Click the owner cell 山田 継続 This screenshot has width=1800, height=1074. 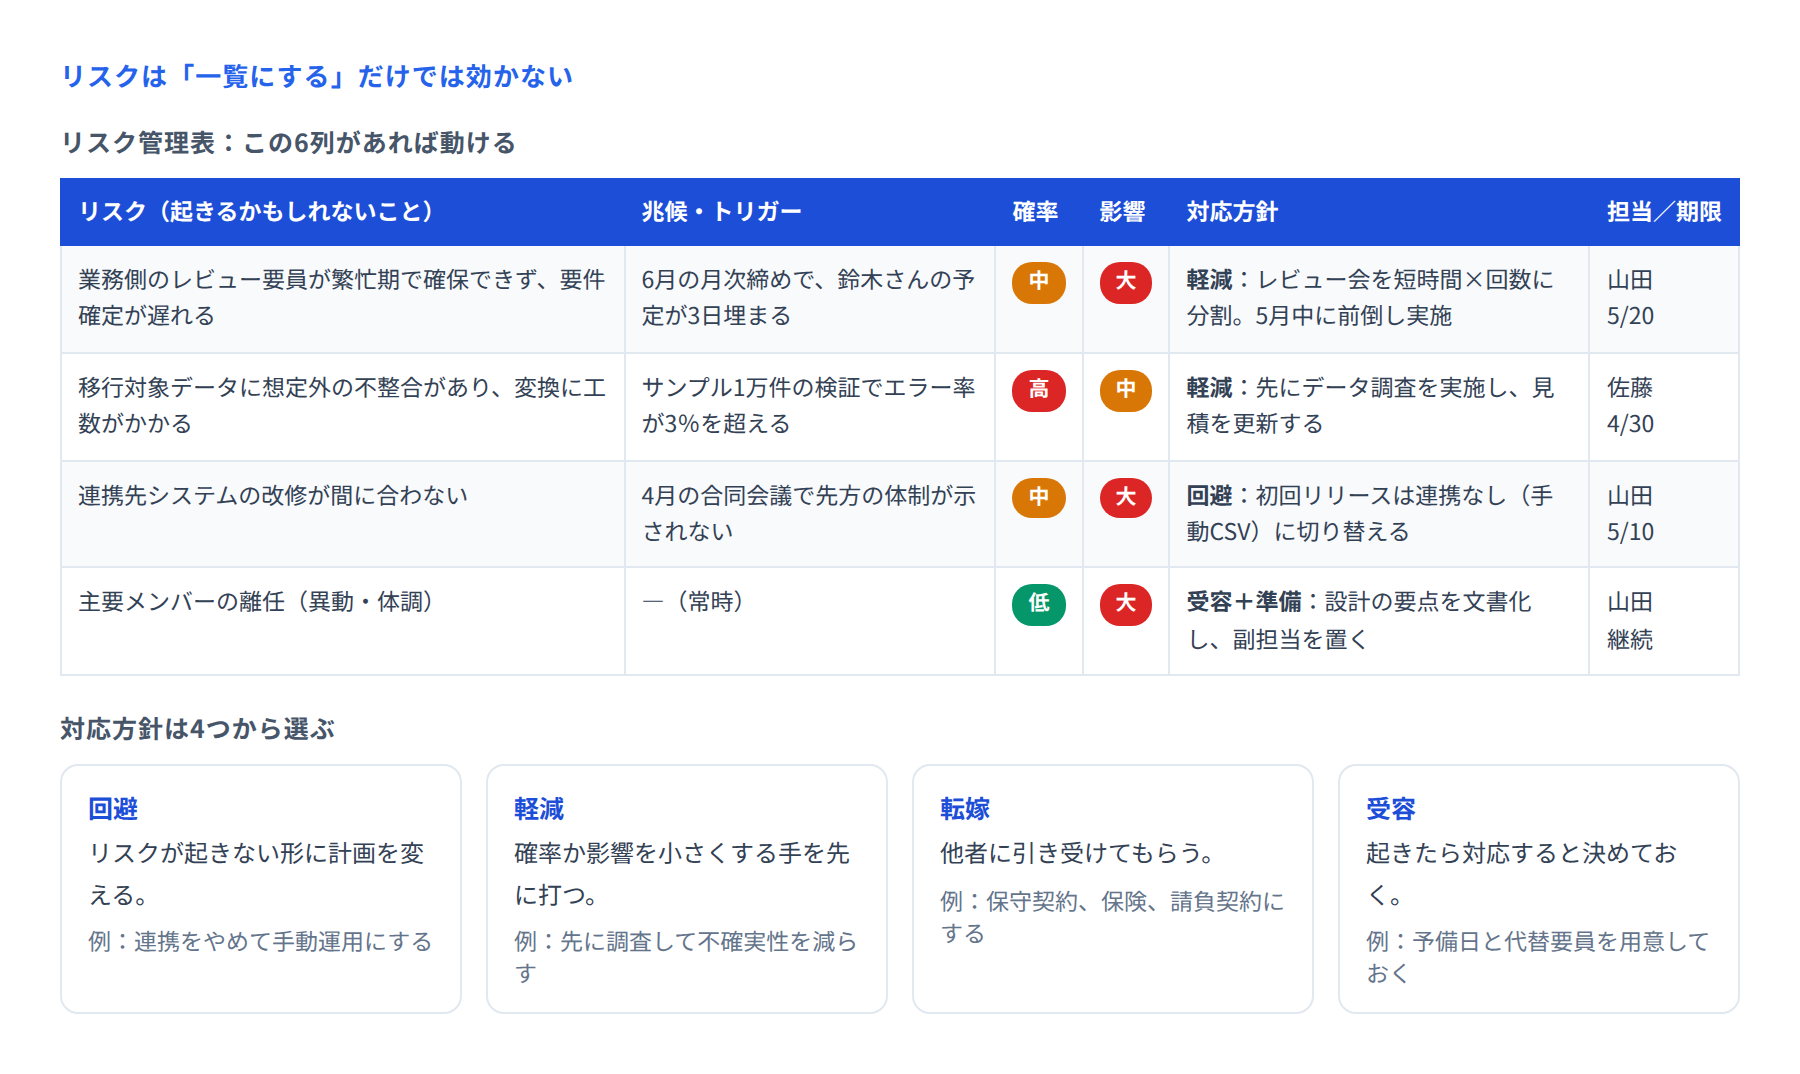[x=1664, y=621]
